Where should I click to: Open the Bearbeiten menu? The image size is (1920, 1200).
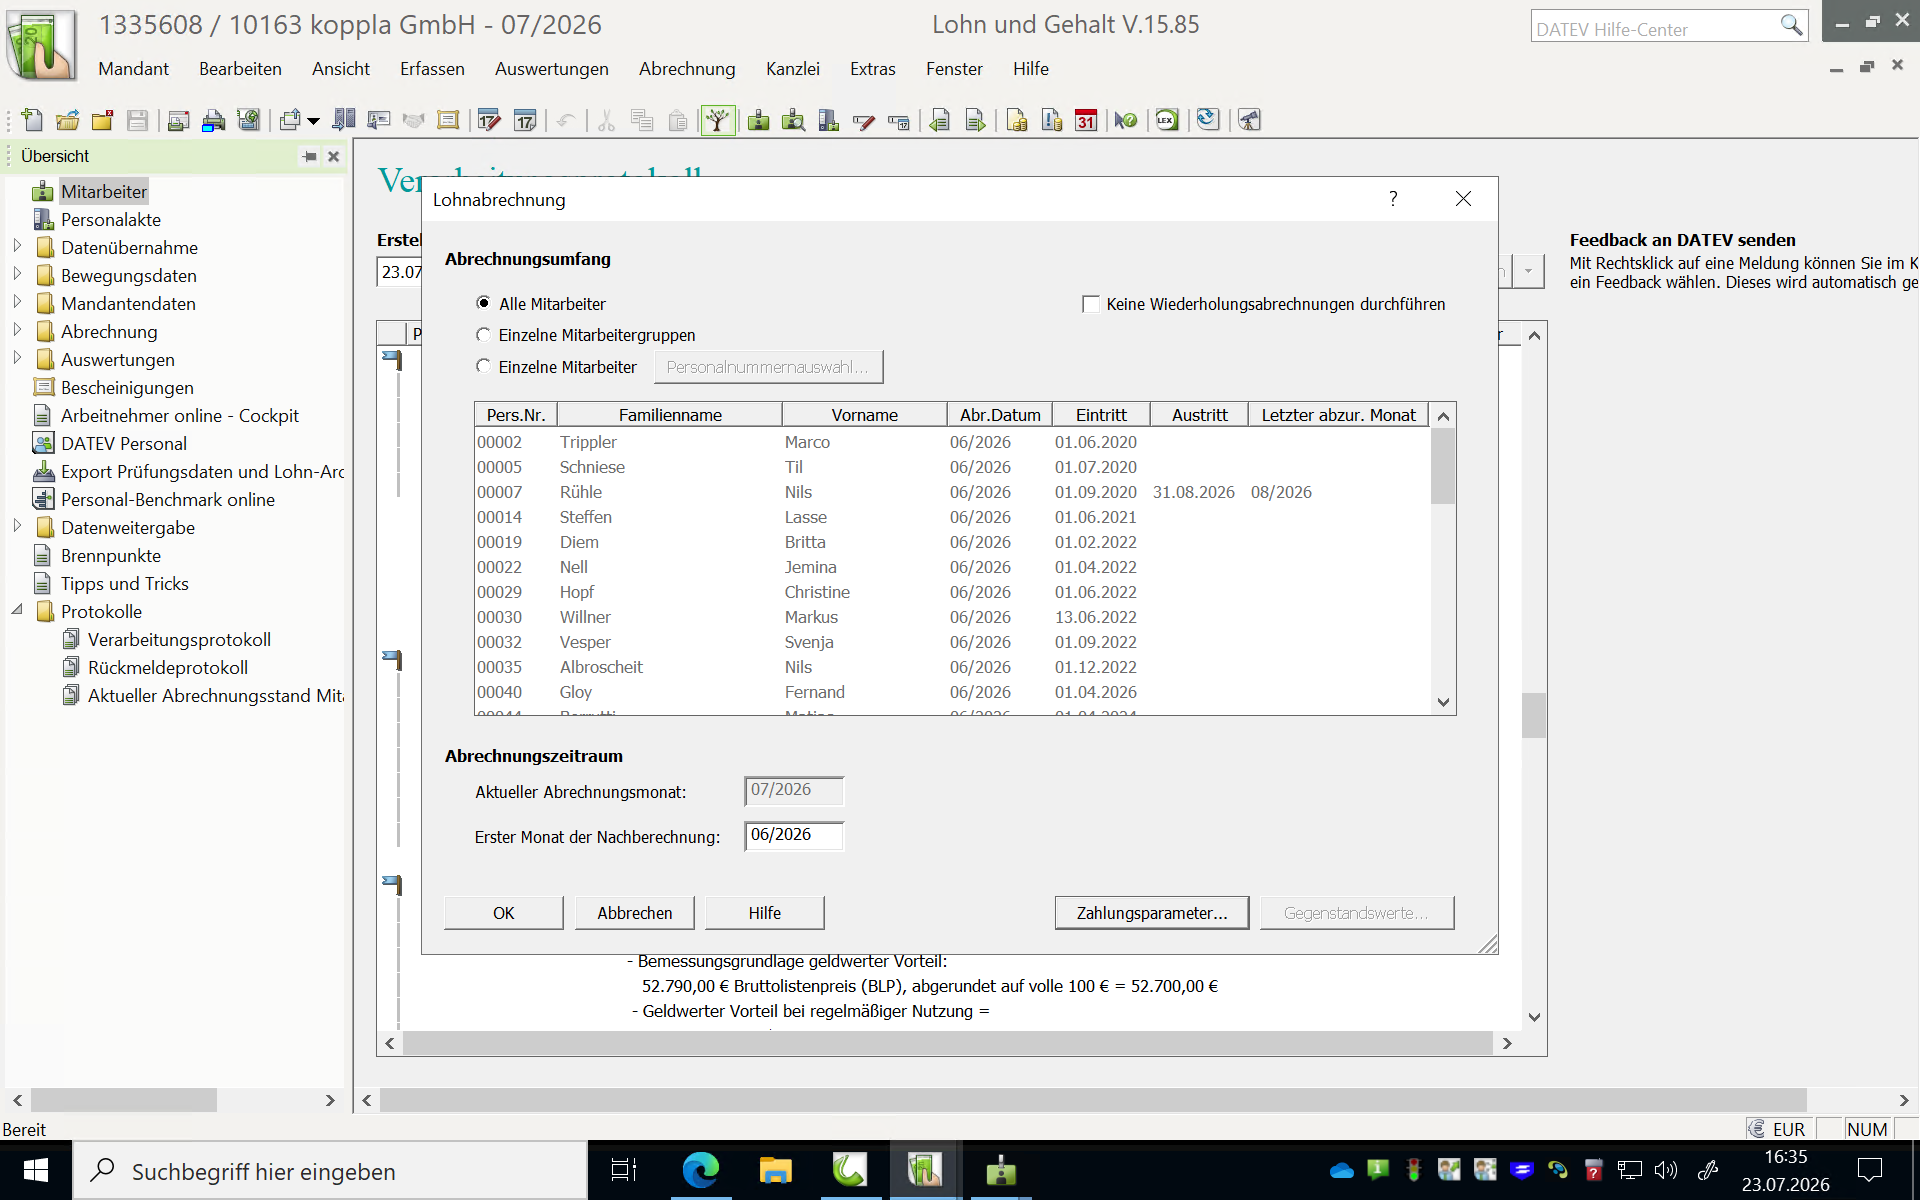(240, 69)
